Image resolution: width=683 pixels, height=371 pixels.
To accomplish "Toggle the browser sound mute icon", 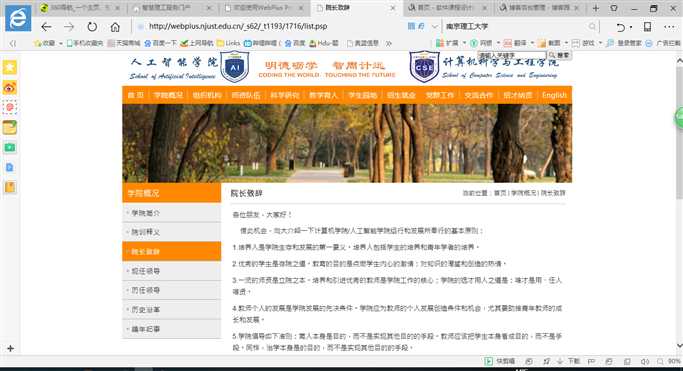I will point(645,361).
